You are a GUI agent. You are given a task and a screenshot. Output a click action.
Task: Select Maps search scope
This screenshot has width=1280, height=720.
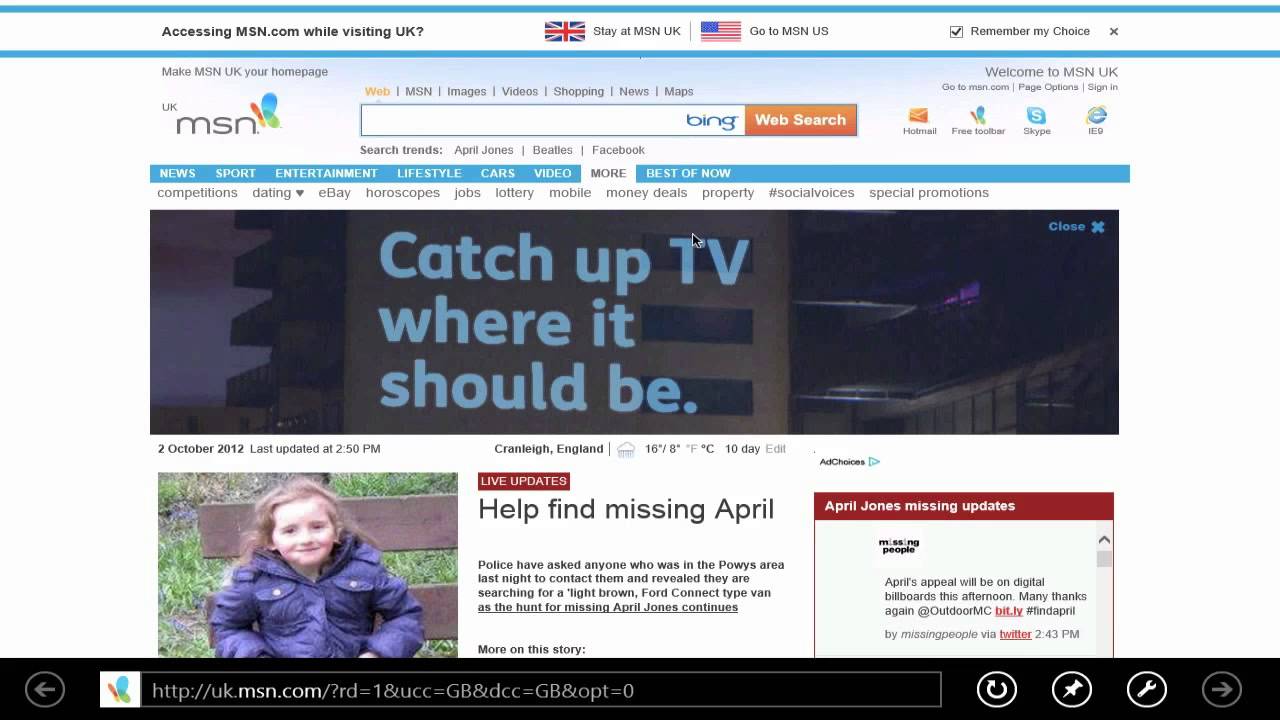tap(678, 91)
